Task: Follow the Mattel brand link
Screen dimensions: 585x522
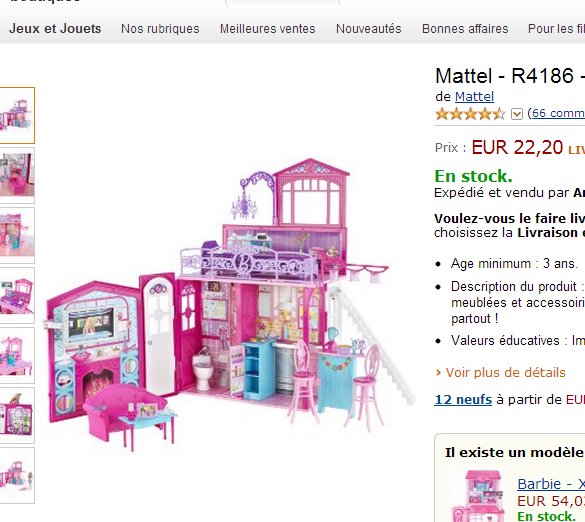Action: click(x=474, y=97)
